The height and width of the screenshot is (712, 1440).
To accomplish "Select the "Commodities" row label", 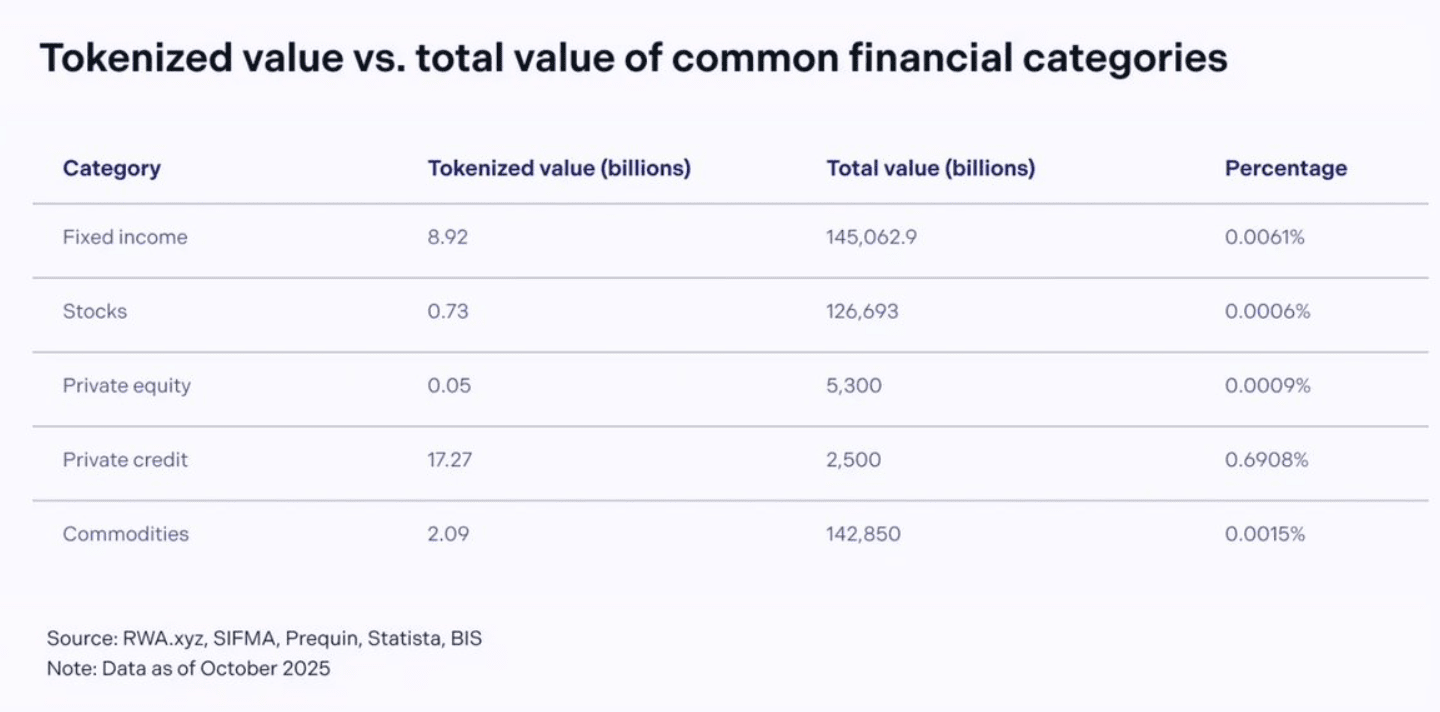I will 125,534.
